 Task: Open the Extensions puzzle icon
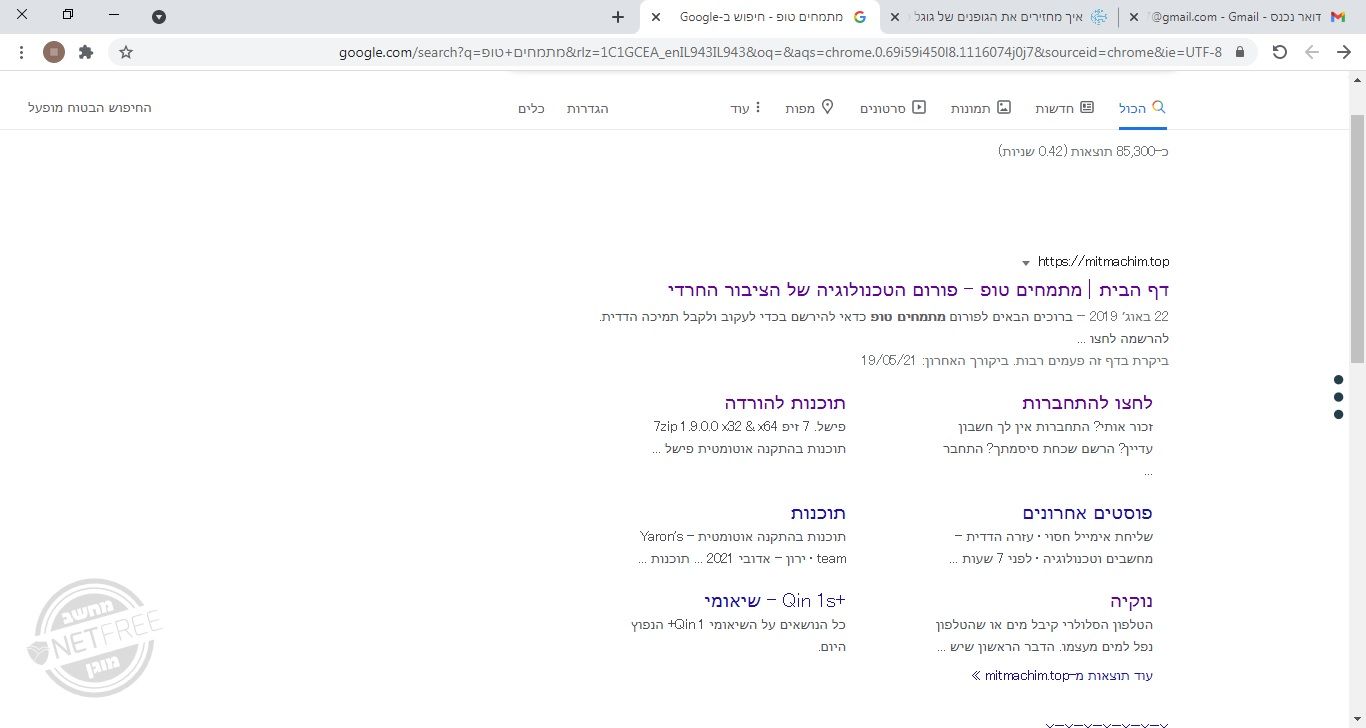pos(86,52)
